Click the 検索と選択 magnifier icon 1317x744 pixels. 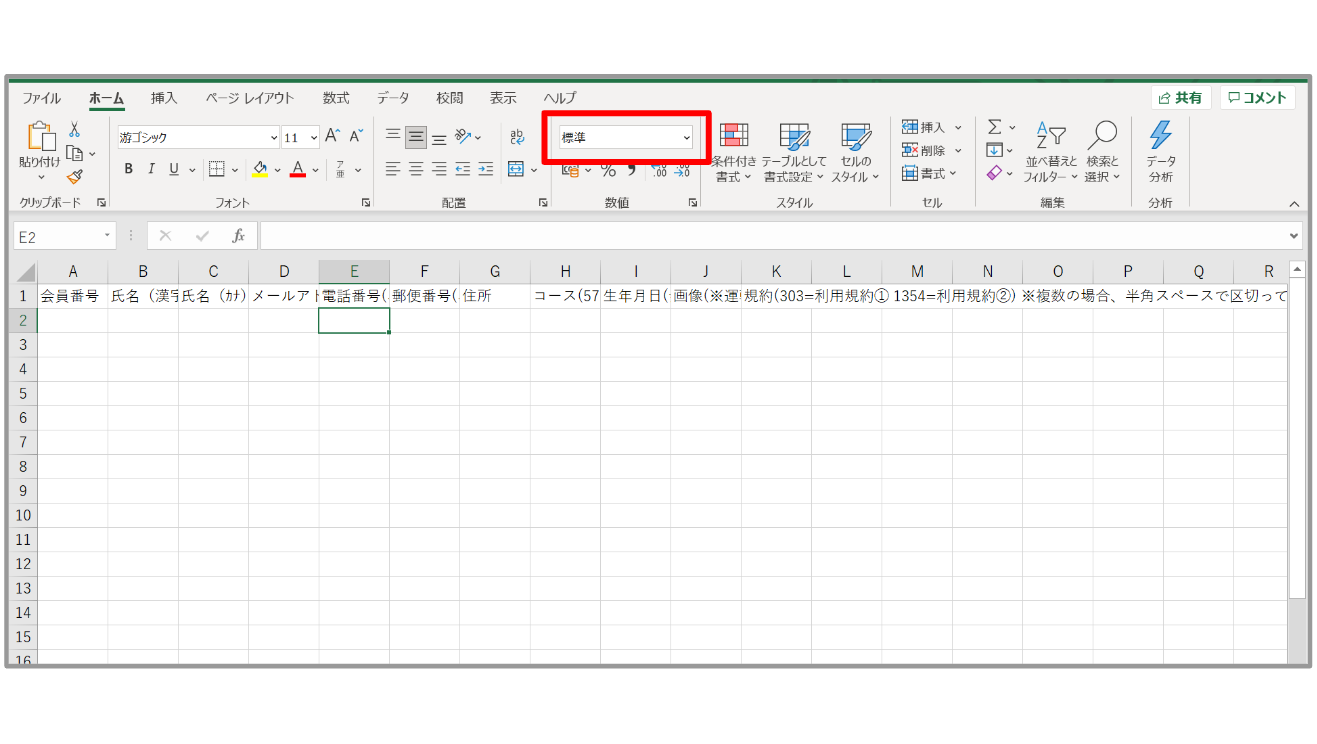point(1102,152)
